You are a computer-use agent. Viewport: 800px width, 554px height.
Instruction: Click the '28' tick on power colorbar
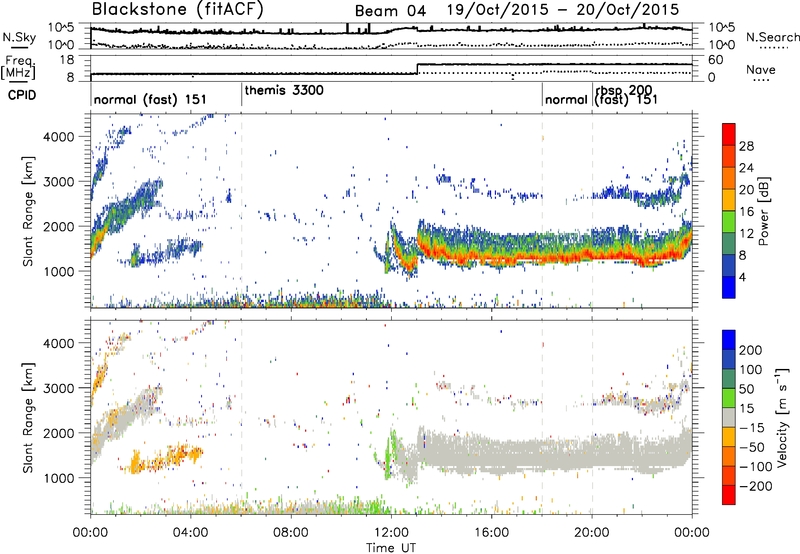coord(746,146)
